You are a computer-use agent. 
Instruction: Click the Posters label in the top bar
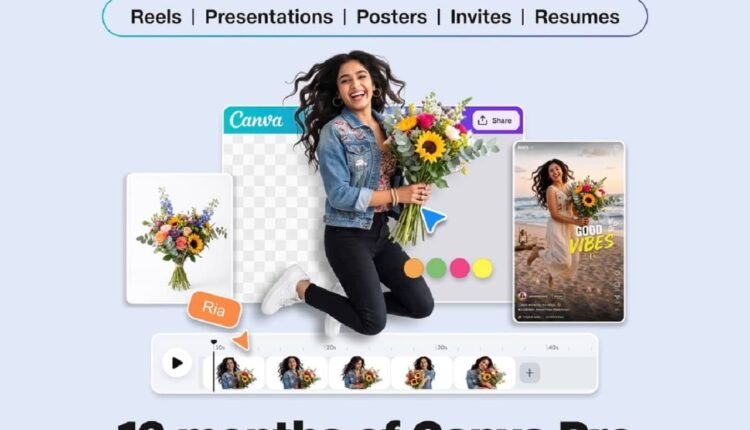391,17
